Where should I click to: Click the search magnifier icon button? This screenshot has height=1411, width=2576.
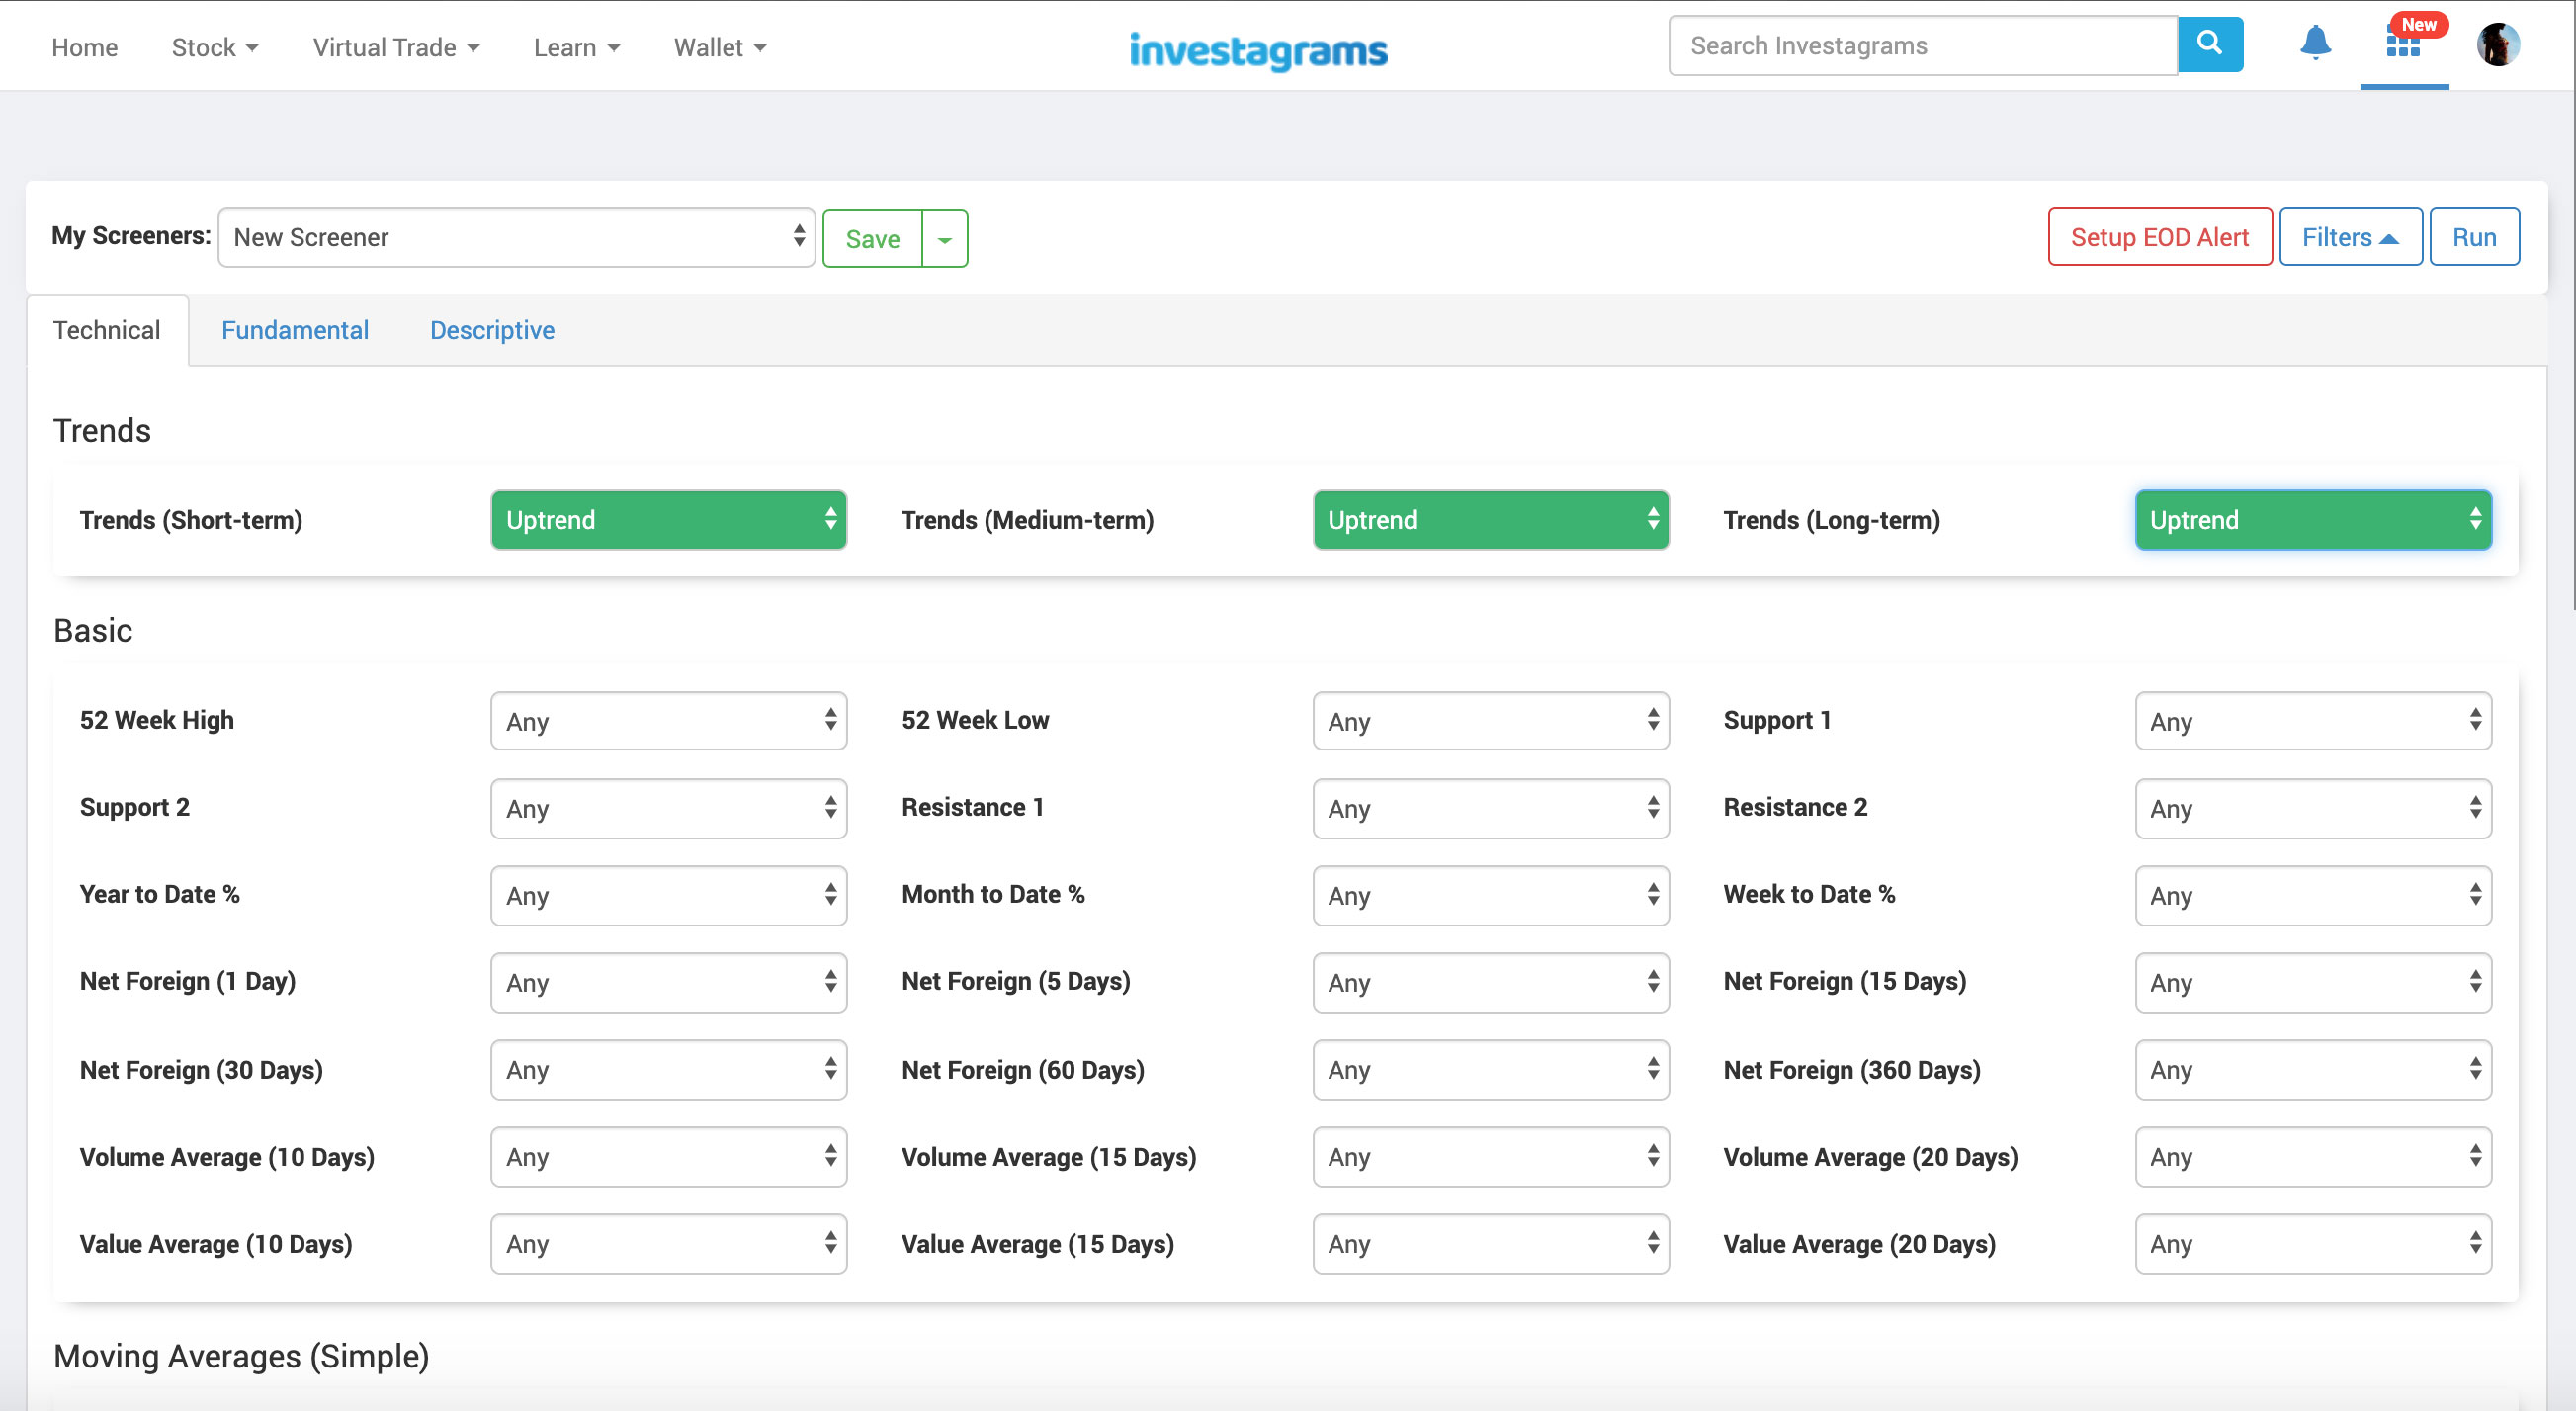(2210, 44)
